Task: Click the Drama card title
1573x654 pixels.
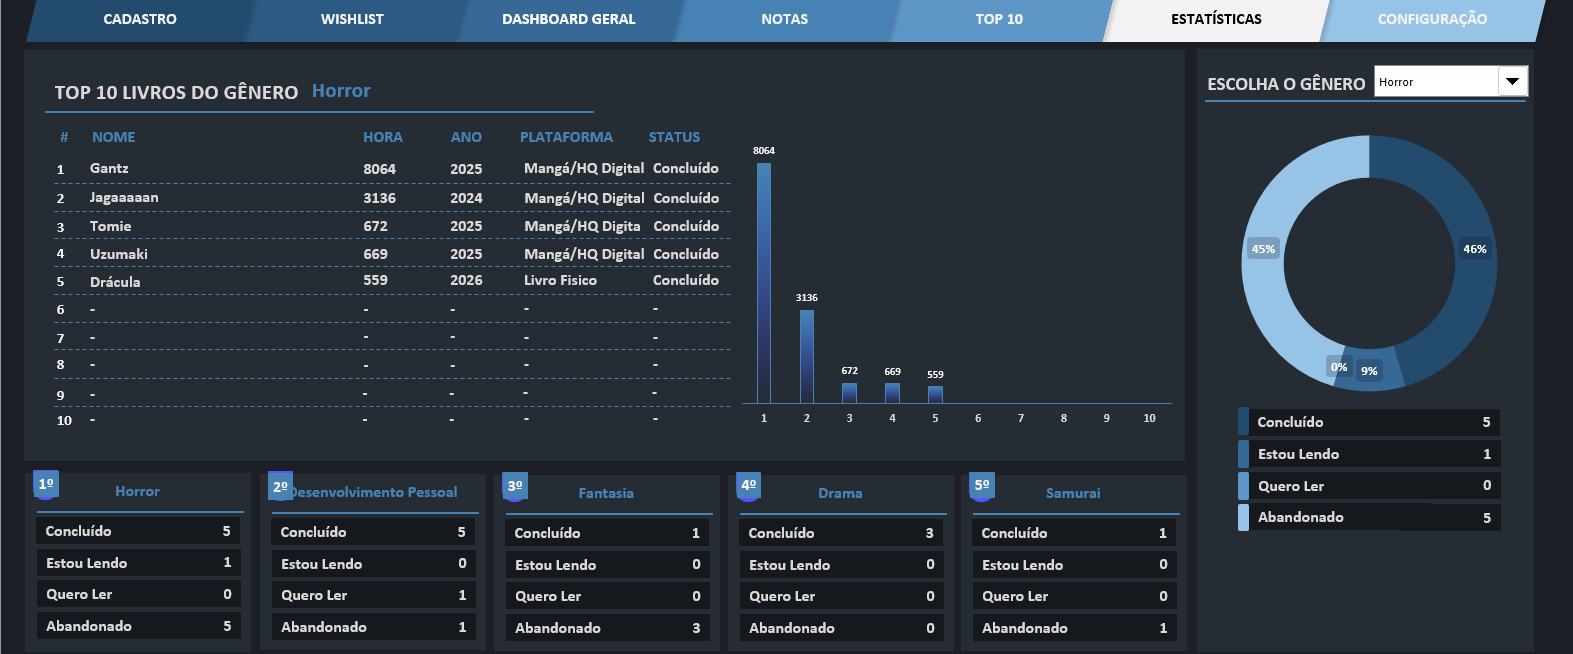Action: pos(840,493)
